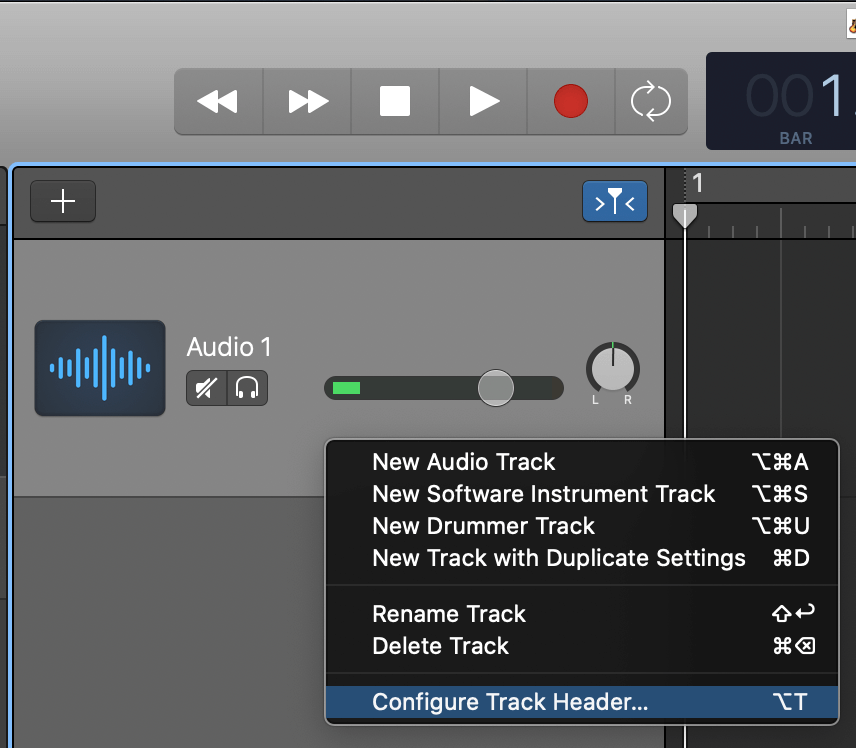Viewport: 856px width, 748px height.
Task: Toggle record arm by clicking the record circle
Action: (x=570, y=100)
